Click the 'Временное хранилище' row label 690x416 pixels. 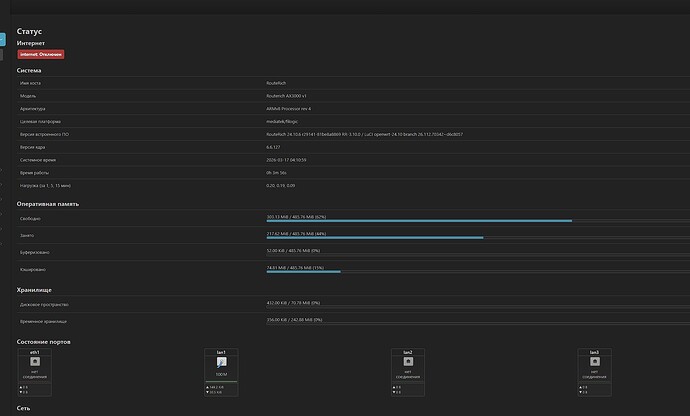[44, 321]
